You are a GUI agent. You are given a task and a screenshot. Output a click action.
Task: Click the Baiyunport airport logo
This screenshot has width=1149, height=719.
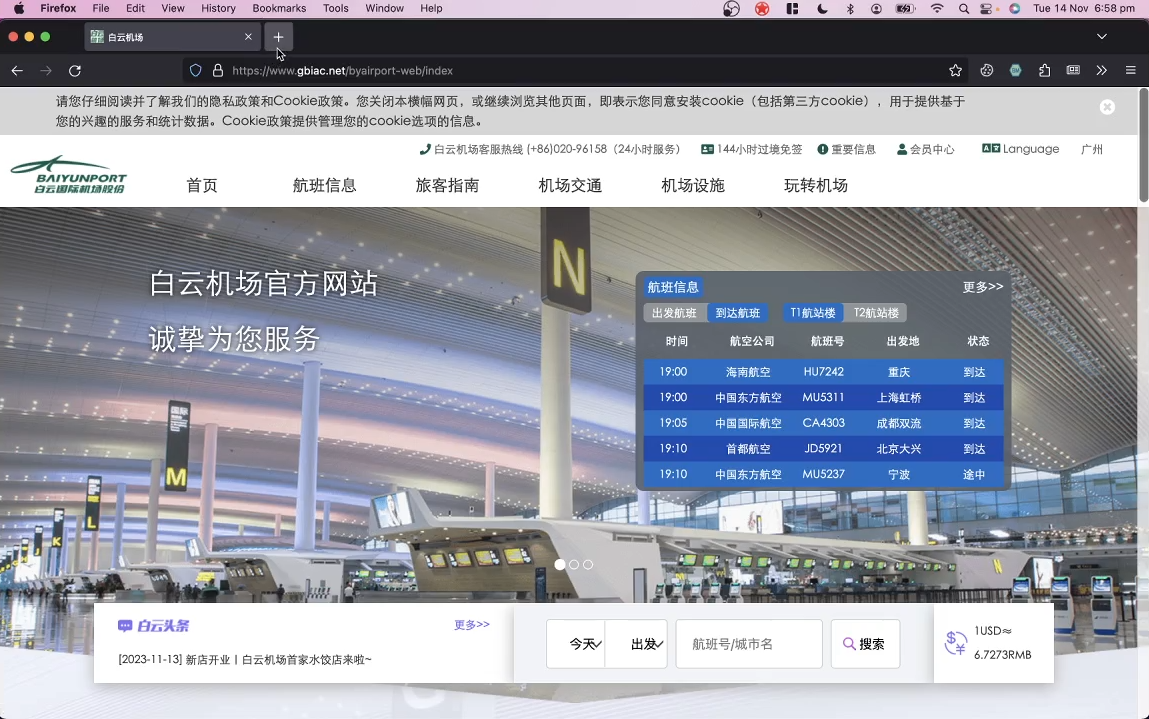pyautogui.click(x=68, y=175)
